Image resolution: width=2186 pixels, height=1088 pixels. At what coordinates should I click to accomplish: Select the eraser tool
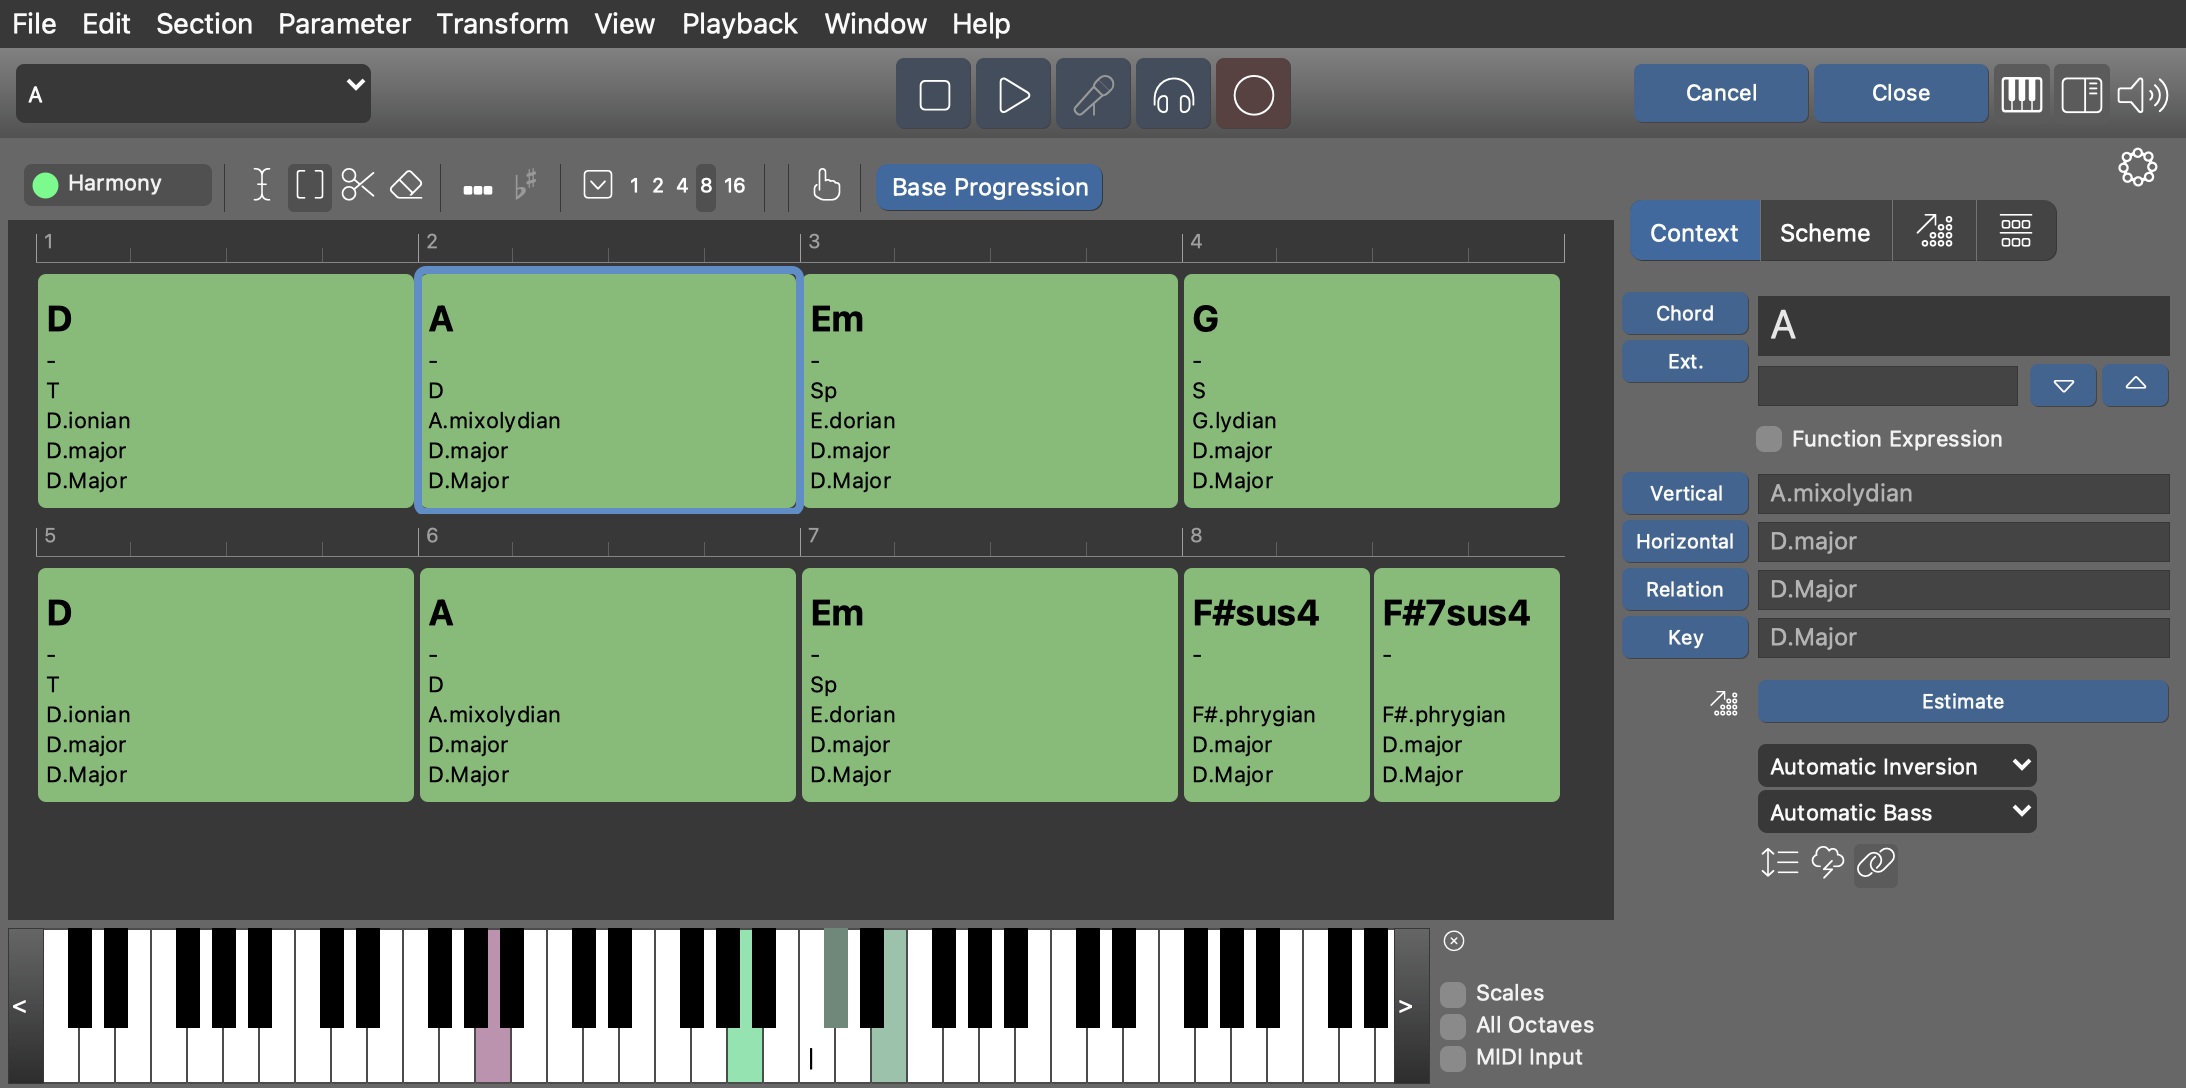(406, 185)
